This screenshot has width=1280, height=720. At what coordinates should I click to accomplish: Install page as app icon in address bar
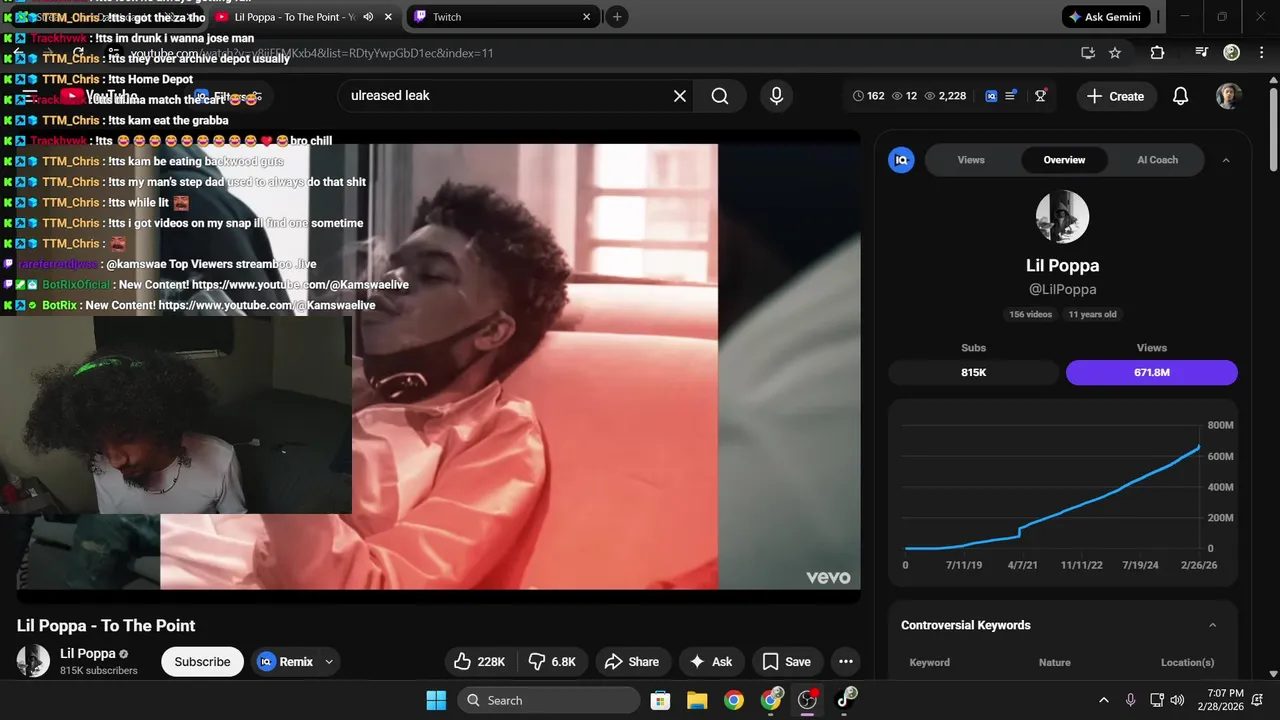click(x=1088, y=53)
